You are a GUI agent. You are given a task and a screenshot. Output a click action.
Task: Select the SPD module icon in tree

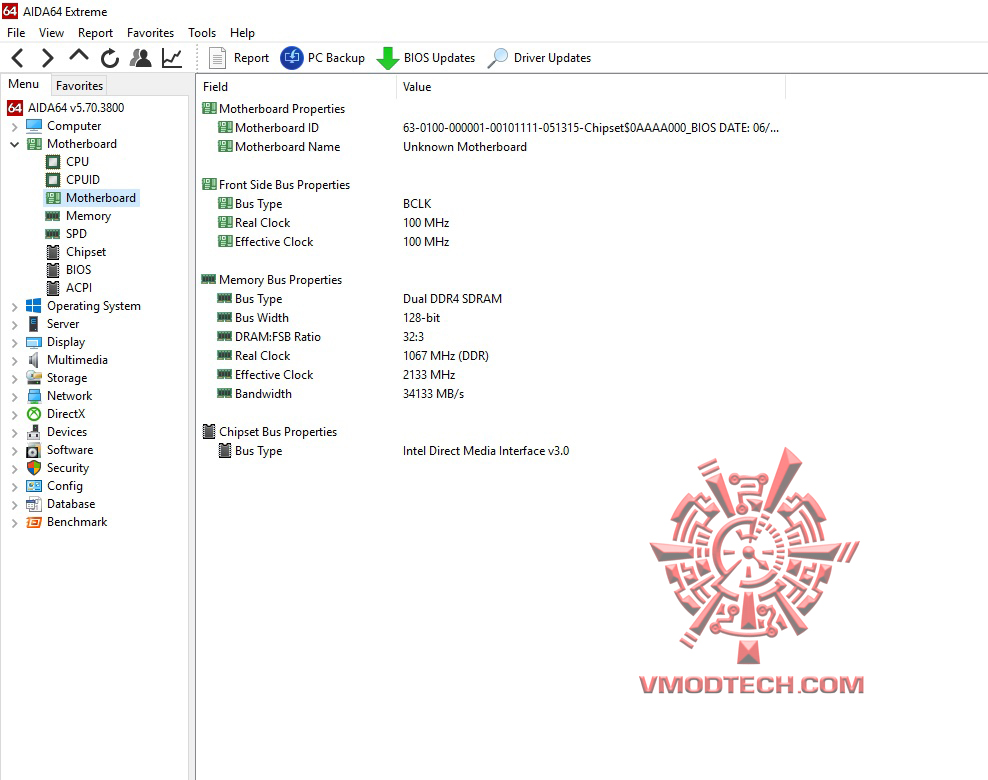point(53,234)
